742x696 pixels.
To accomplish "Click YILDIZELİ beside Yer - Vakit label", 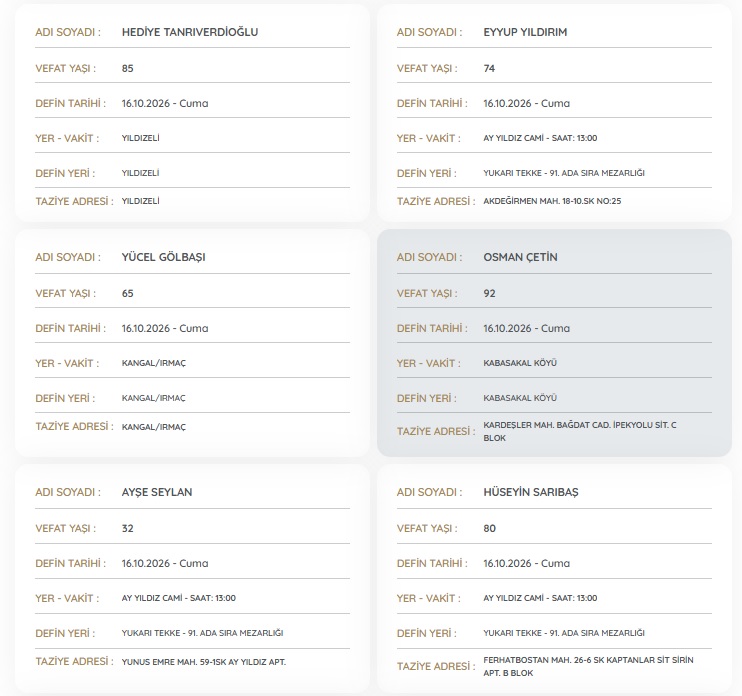I will point(141,138).
